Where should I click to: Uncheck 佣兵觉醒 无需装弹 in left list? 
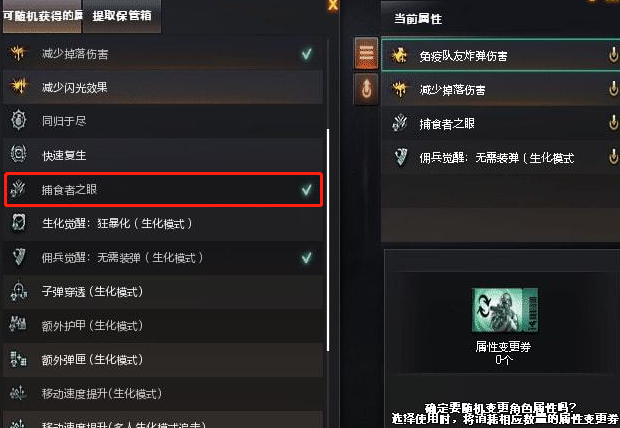point(307,258)
